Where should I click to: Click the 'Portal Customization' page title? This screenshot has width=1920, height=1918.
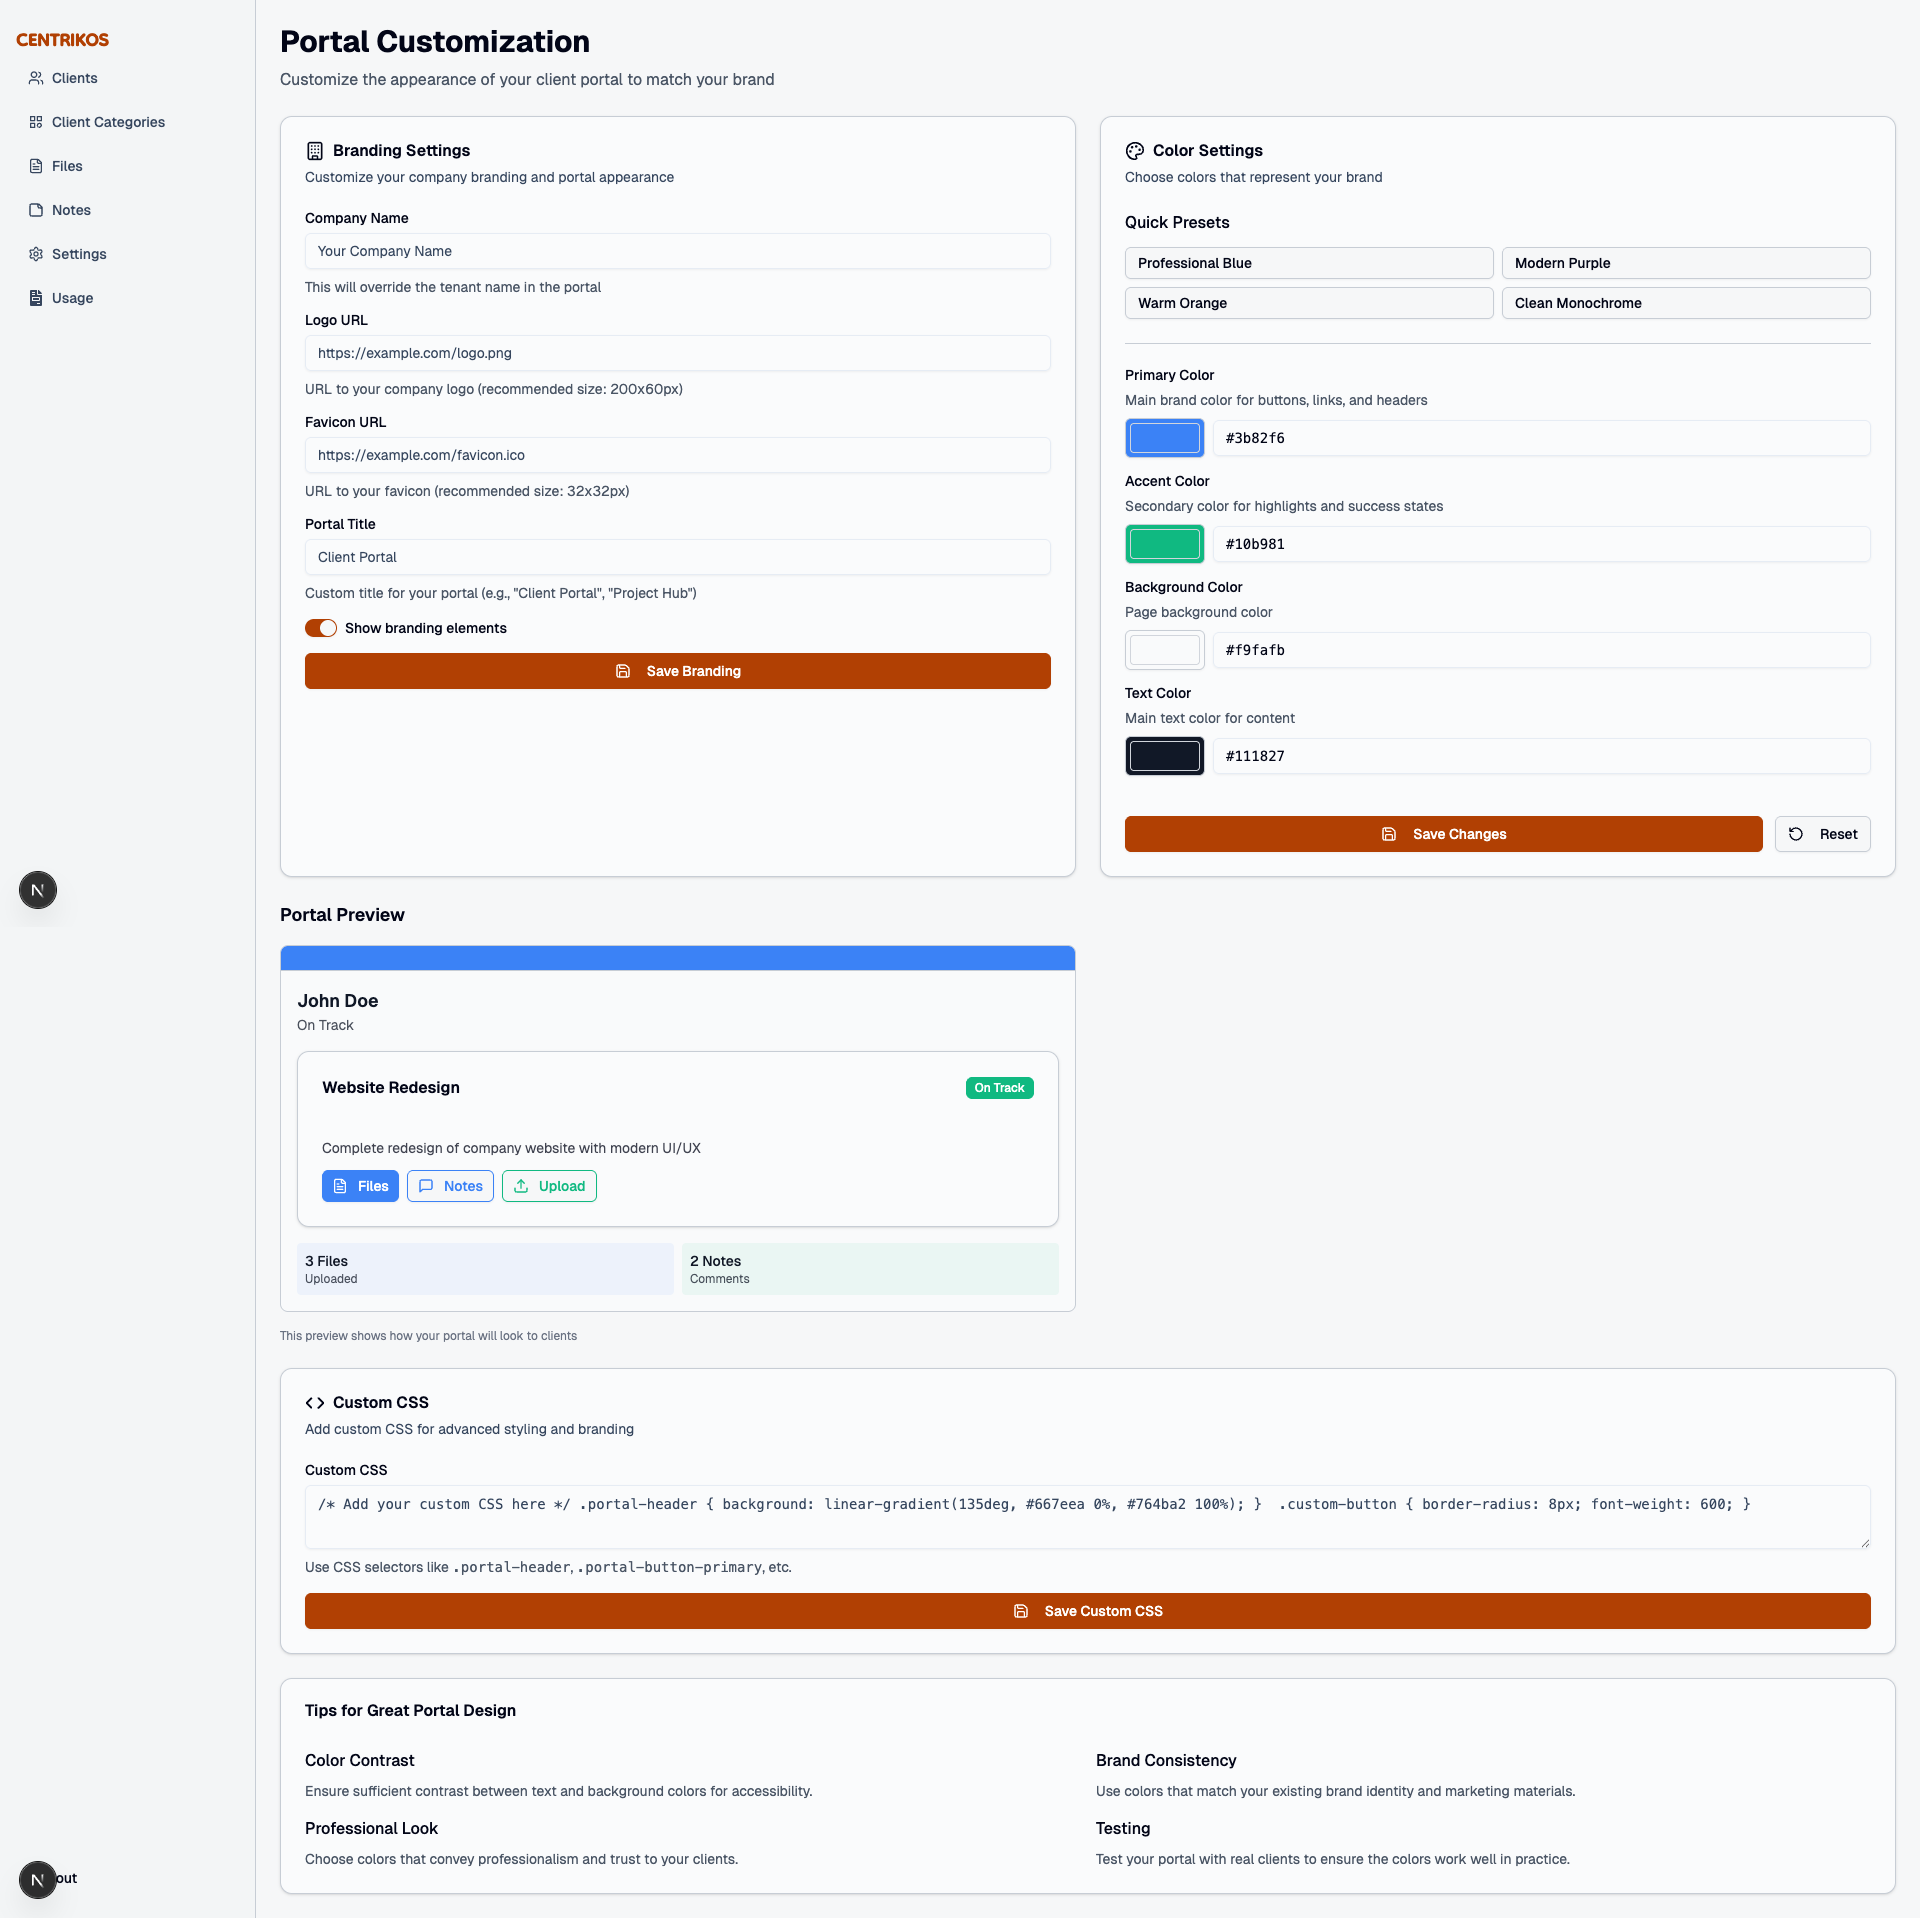(x=435, y=42)
